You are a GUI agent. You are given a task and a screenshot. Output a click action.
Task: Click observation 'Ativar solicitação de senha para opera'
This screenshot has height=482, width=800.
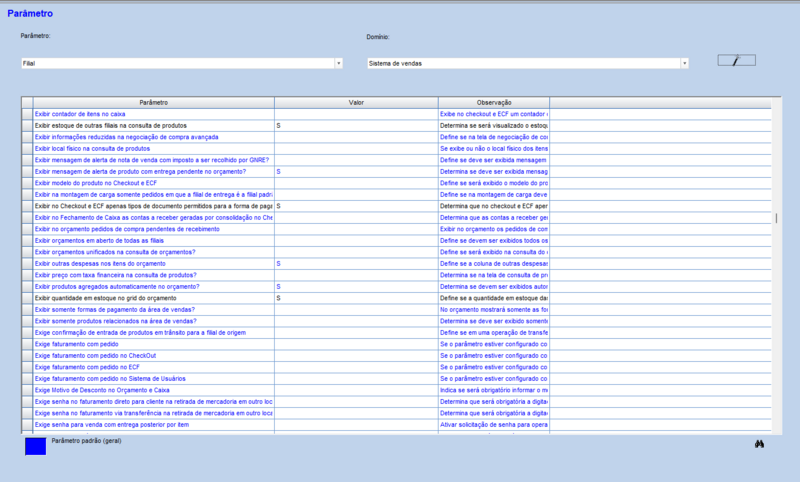pyautogui.click(x=494, y=424)
